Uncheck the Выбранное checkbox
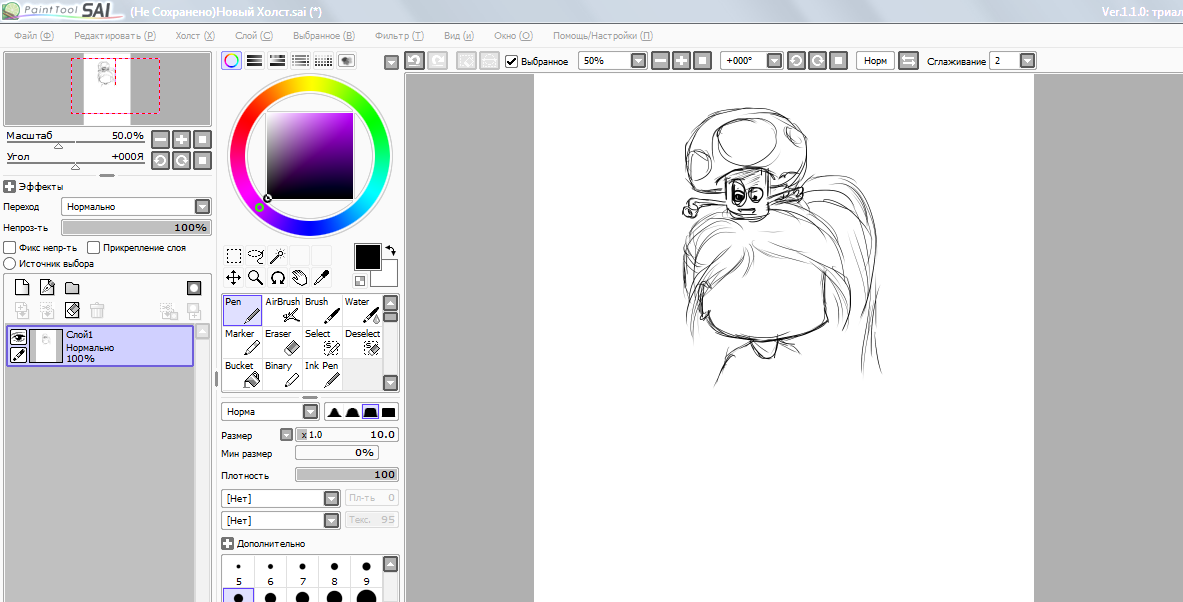This screenshot has width=1183, height=602. pyautogui.click(x=512, y=60)
